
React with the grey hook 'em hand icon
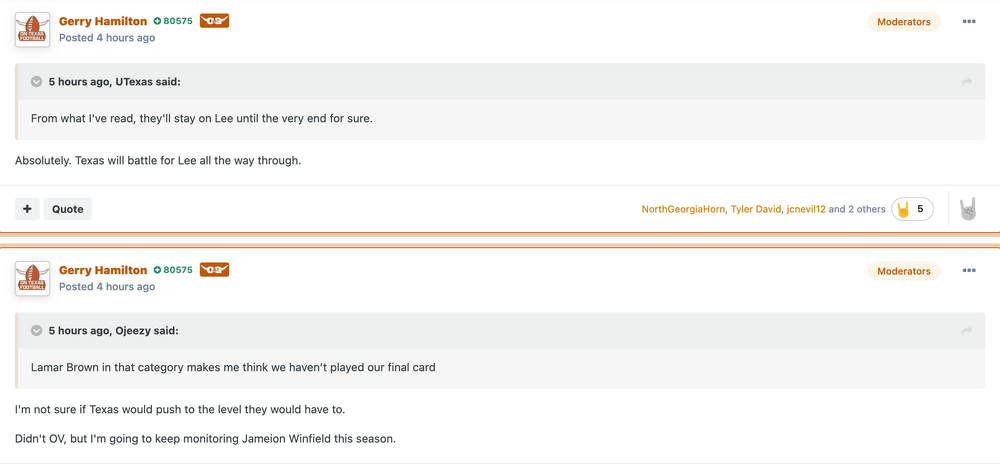[x=968, y=209]
